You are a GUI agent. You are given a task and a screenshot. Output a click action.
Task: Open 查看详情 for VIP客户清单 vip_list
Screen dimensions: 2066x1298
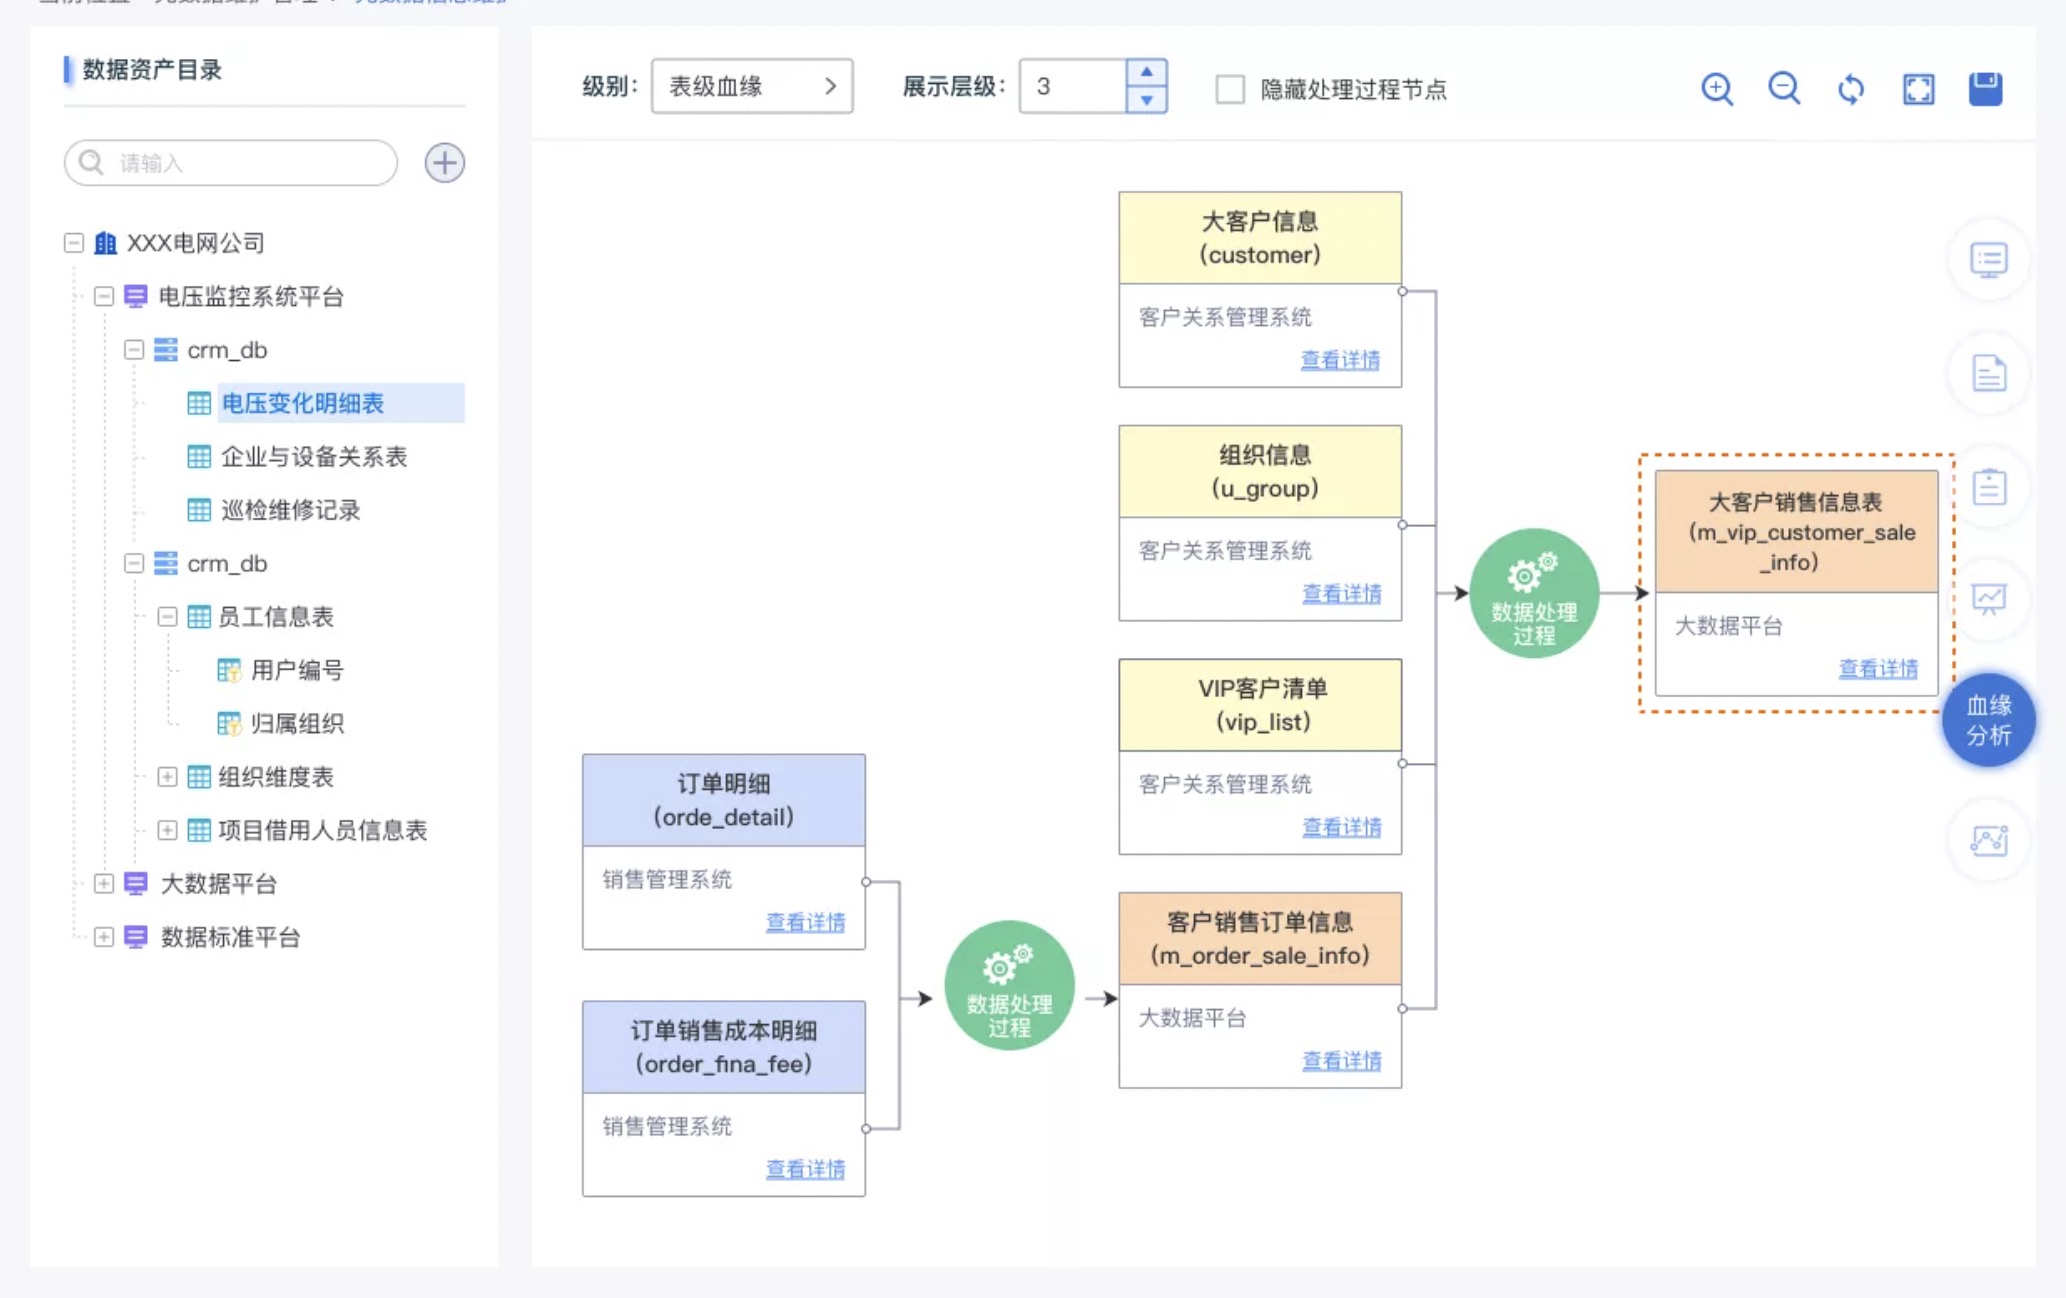1341,827
